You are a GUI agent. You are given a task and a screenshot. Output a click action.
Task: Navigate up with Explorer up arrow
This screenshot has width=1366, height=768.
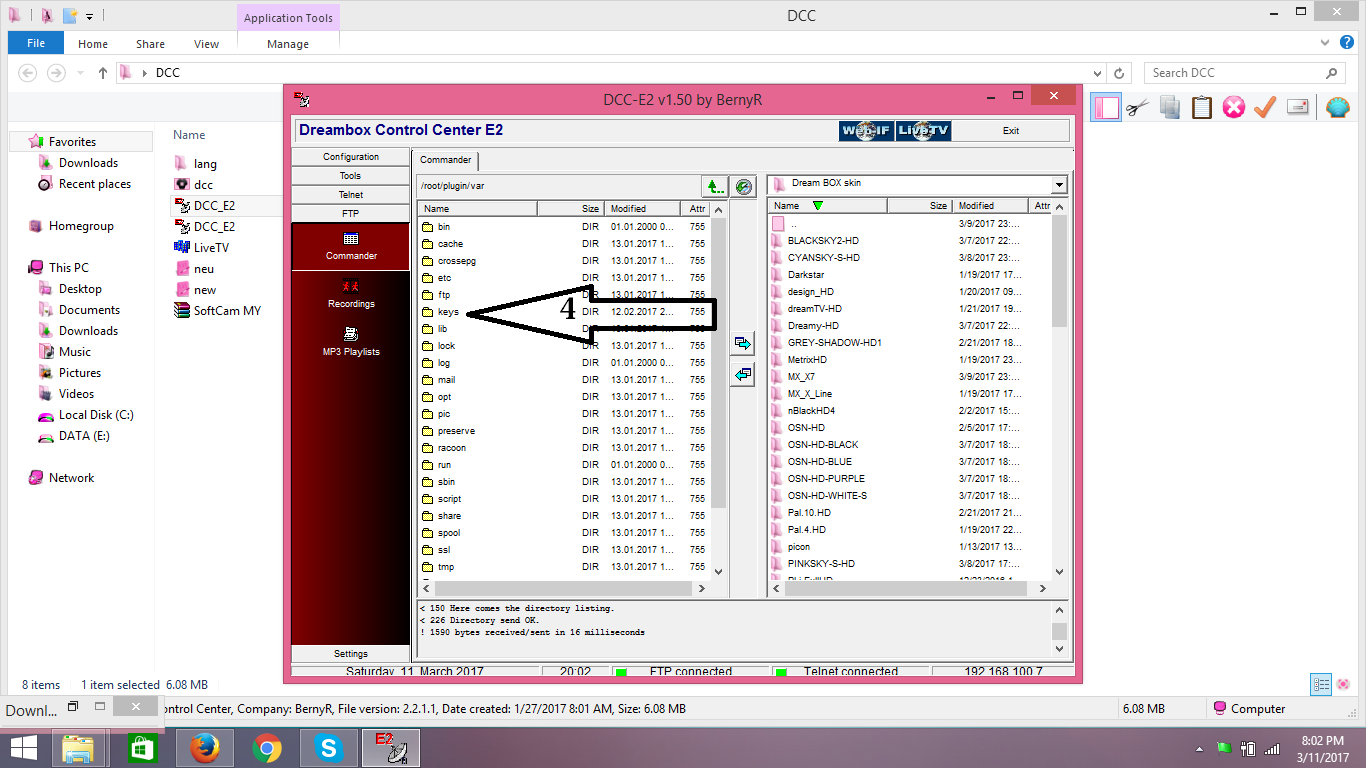(x=103, y=73)
